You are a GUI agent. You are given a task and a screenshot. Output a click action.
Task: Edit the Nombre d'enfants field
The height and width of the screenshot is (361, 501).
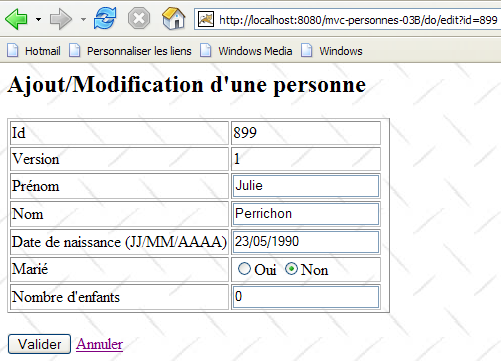pyautogui.click(x=306, y=297)
